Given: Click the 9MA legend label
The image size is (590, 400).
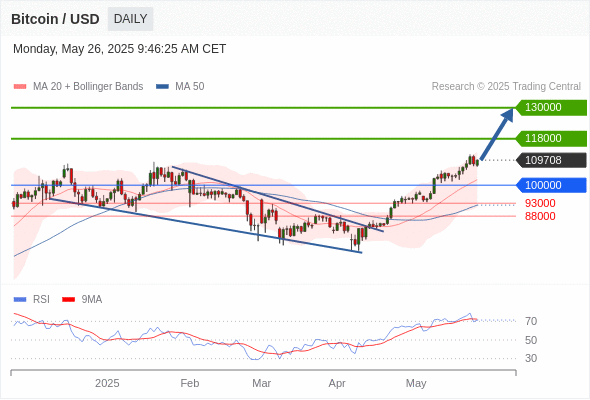Looking at the screenshot, I should (92, 300).
